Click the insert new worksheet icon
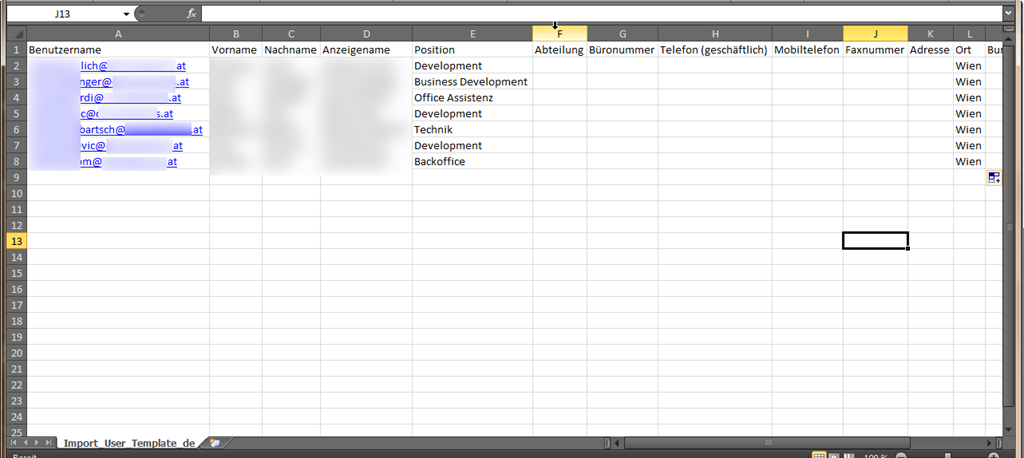This screenshot has height=458, width=1024. 214,443
